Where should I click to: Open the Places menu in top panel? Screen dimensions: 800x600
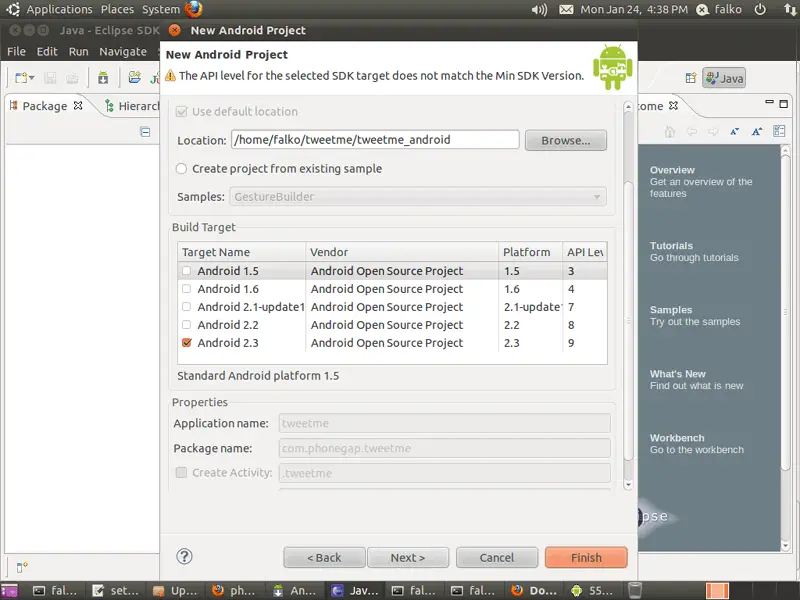pos(117,9)
